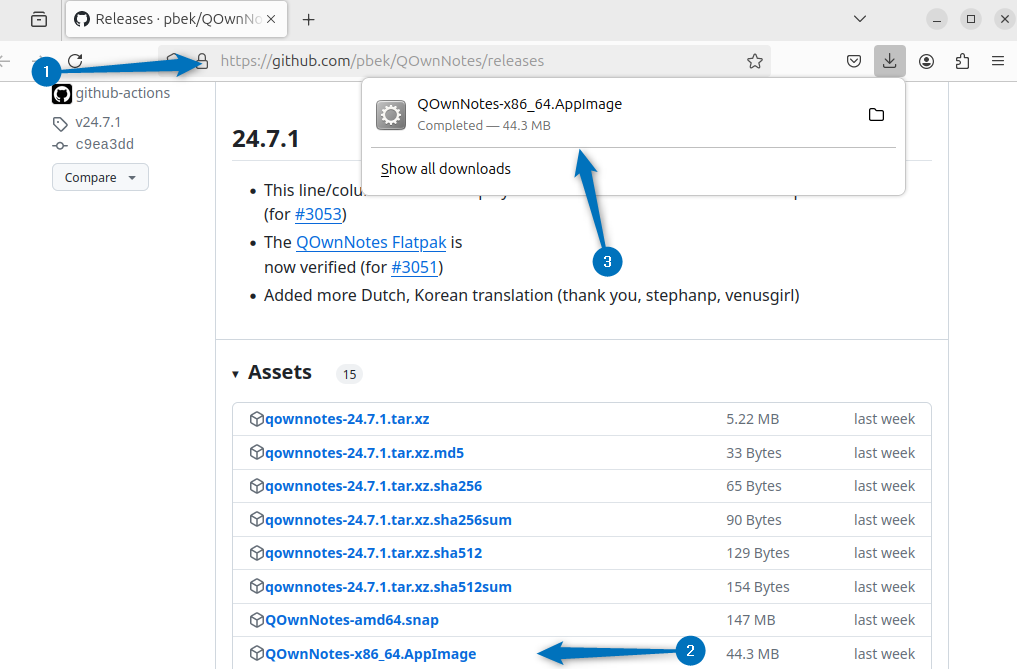1017x669 pixels.
Task: Open the Firefox account icon
Action: click(x=926, y=60)
